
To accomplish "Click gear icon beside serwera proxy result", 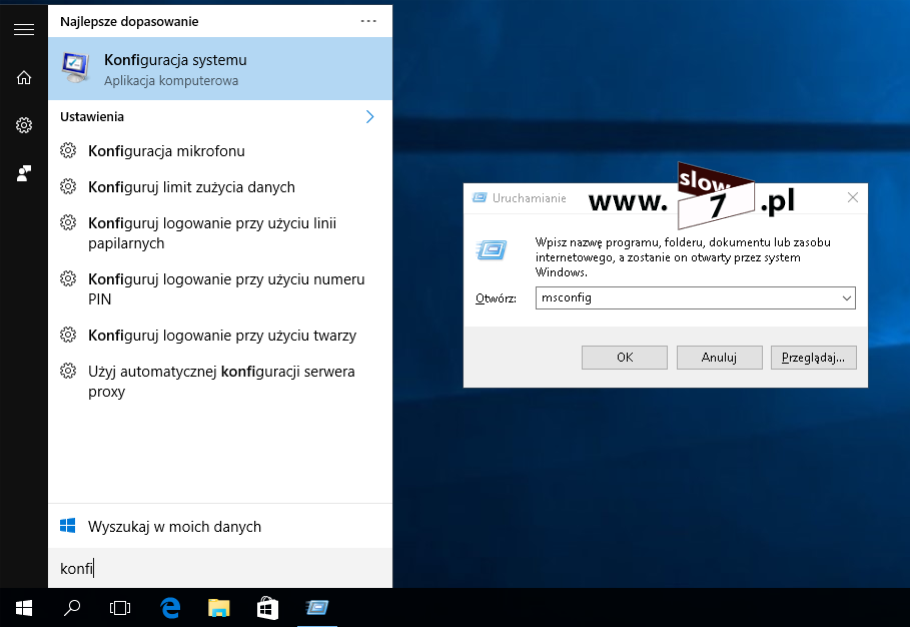I will [x=68, y=371].
